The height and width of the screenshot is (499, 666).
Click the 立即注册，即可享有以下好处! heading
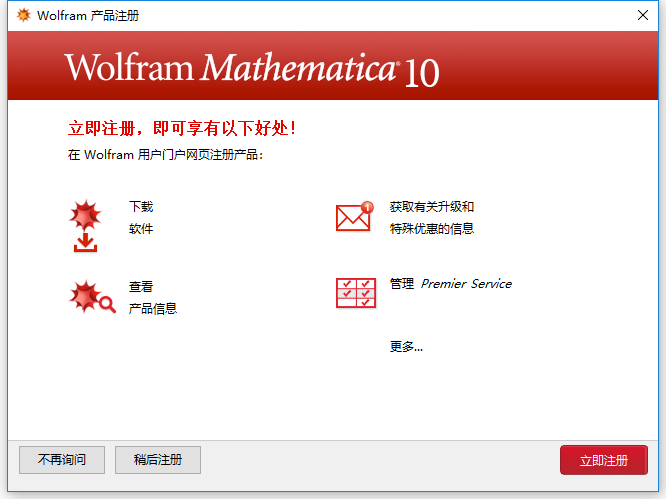182,128
